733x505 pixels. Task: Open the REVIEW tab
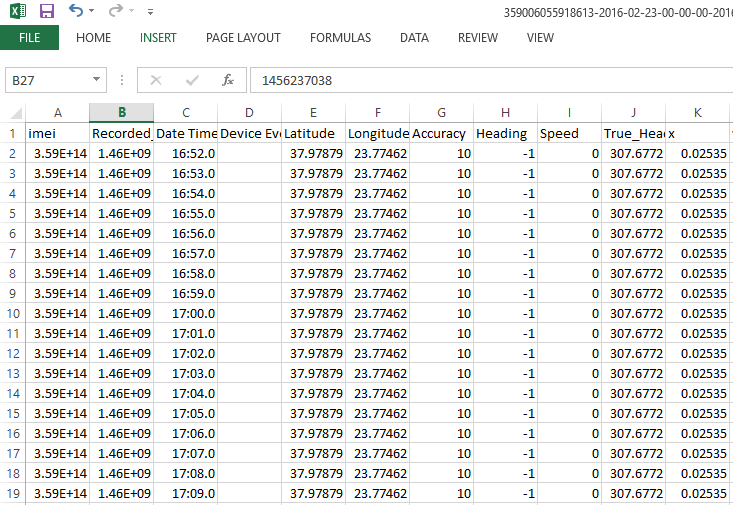(478, 37)
